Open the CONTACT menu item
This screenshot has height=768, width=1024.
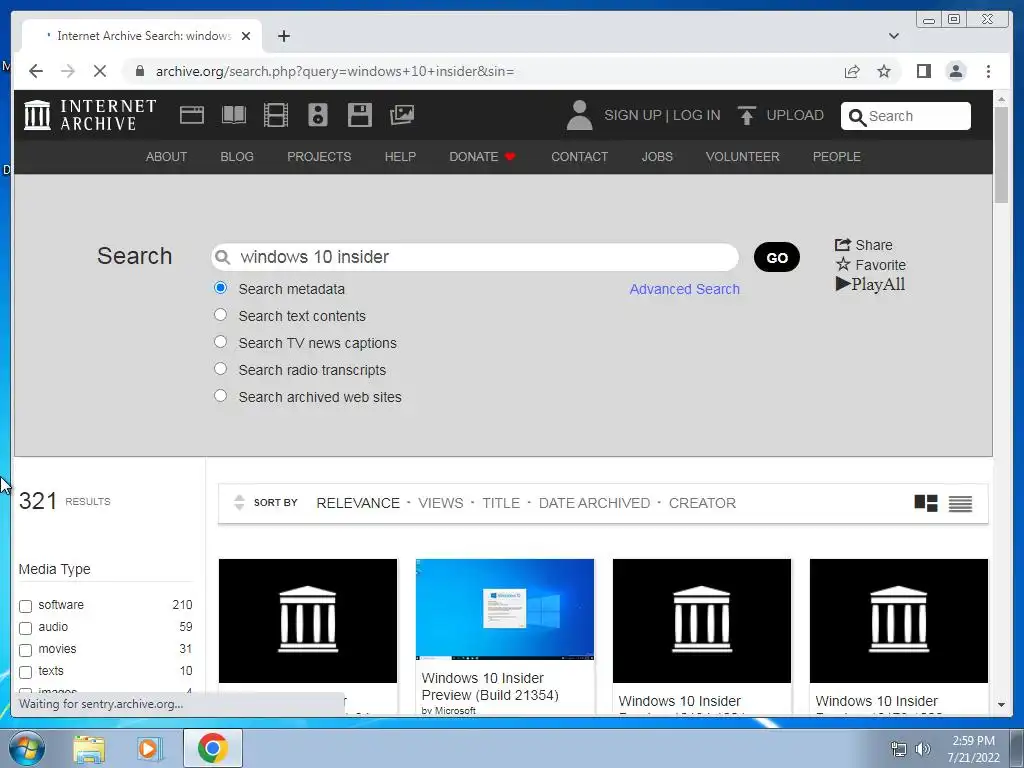click(x=579, y=157)
